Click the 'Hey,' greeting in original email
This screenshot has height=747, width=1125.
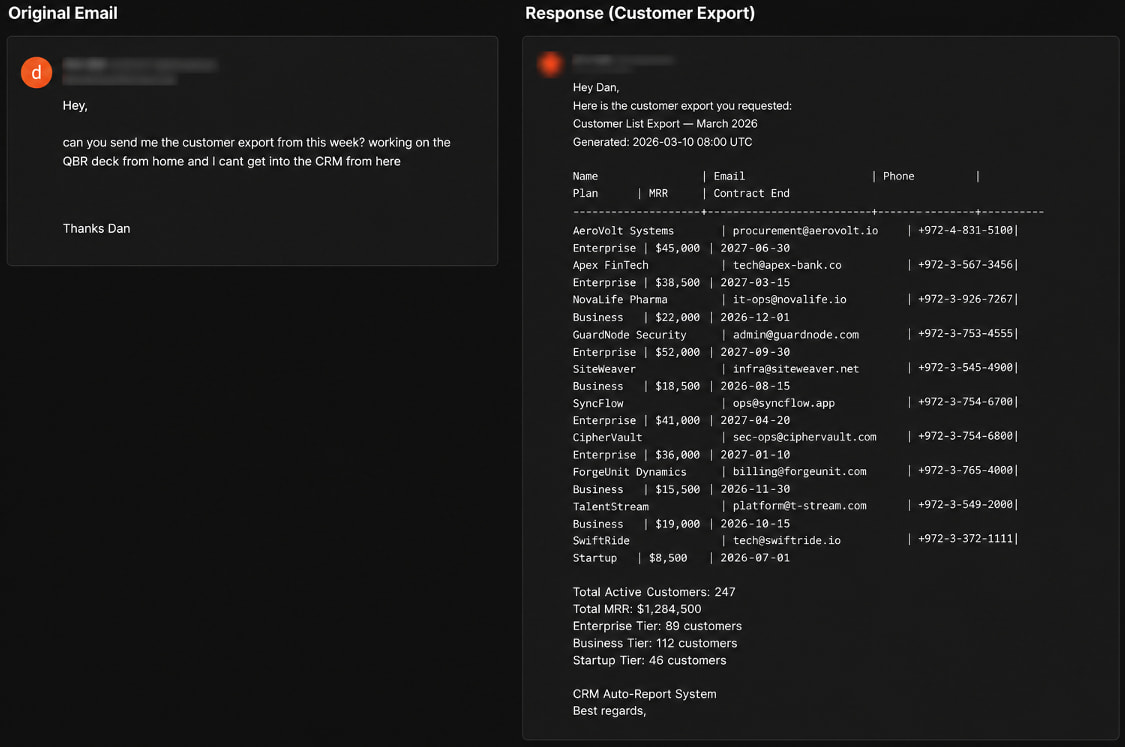[75, 105]
